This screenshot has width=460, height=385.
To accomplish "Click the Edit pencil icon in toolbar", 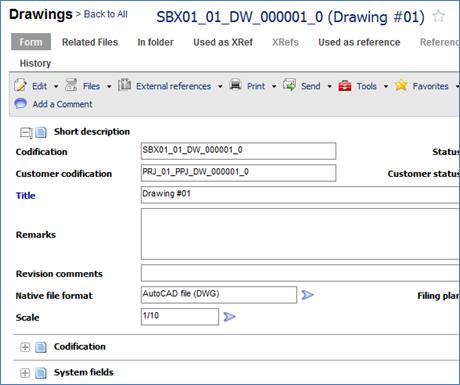I will (21, 85).
